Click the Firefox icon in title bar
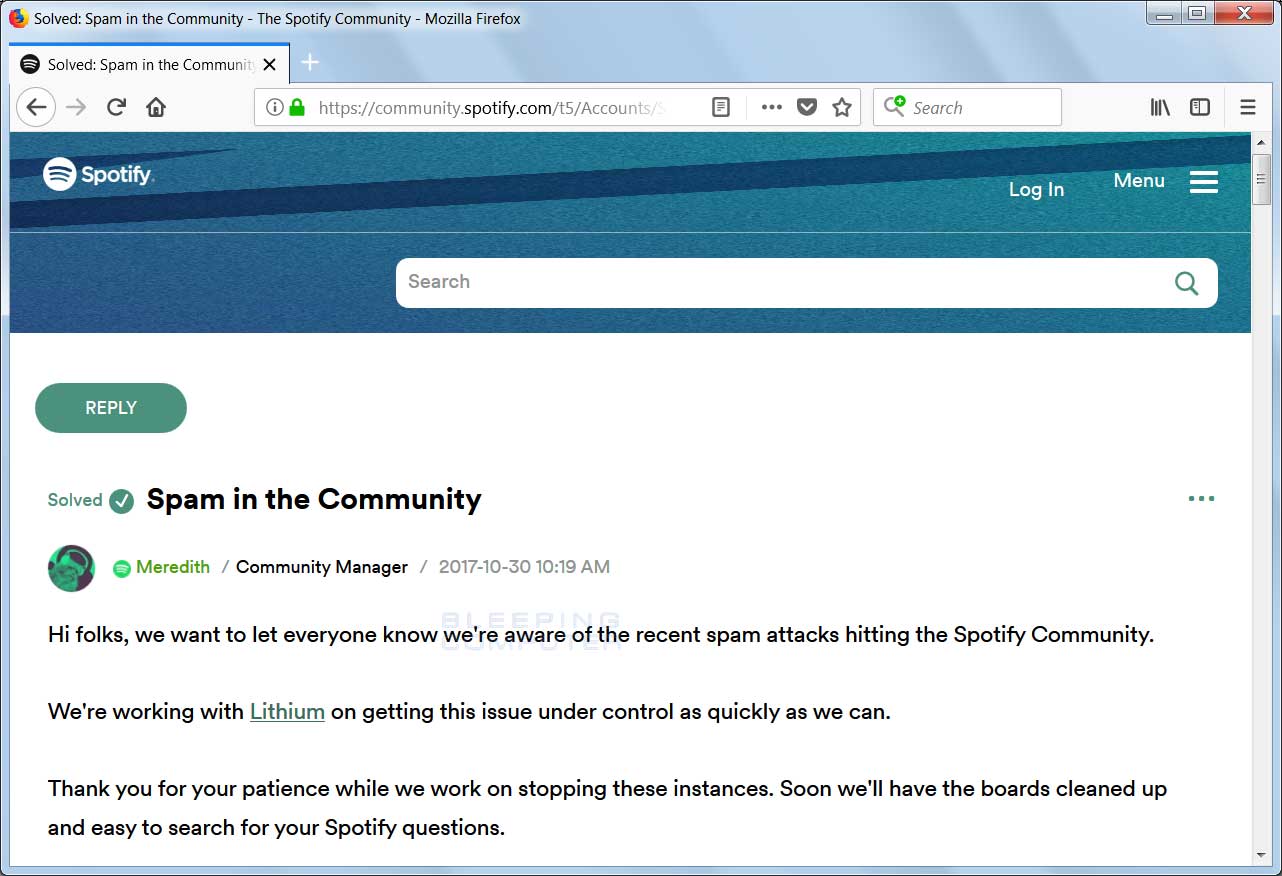Screen dimensions: 1282x876 click(19, 18)
